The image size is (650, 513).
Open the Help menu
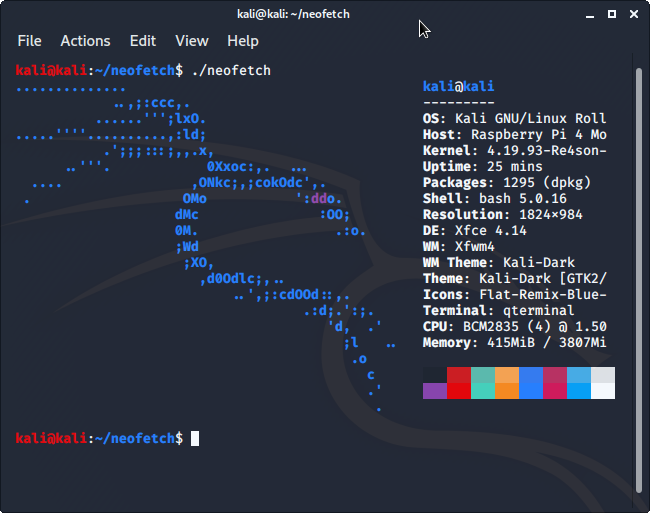(243, 41)
